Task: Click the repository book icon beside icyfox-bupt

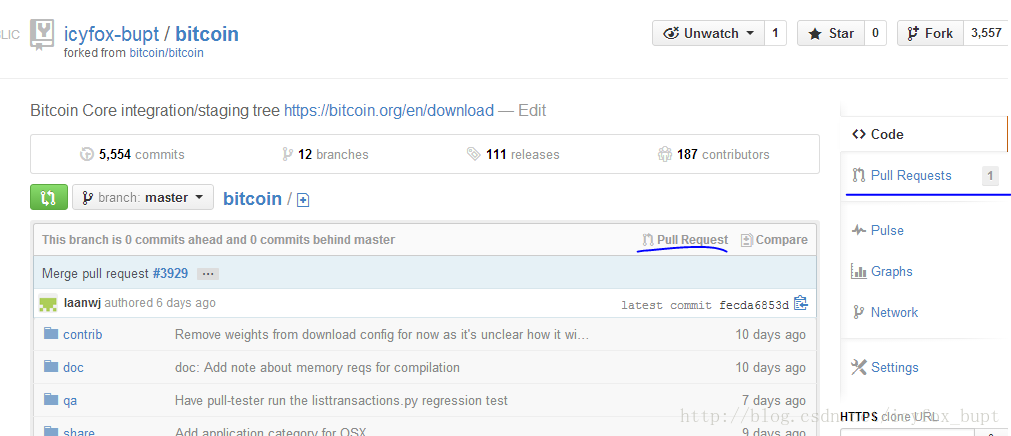Action: tap(43, 35)
